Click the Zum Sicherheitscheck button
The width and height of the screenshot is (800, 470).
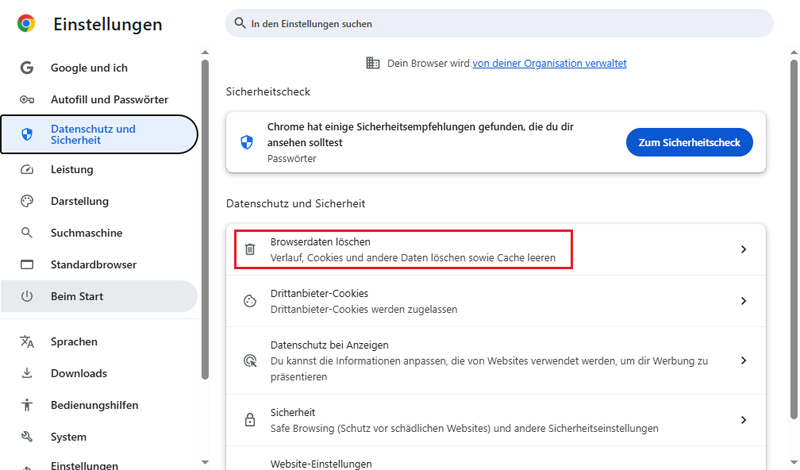689,142
